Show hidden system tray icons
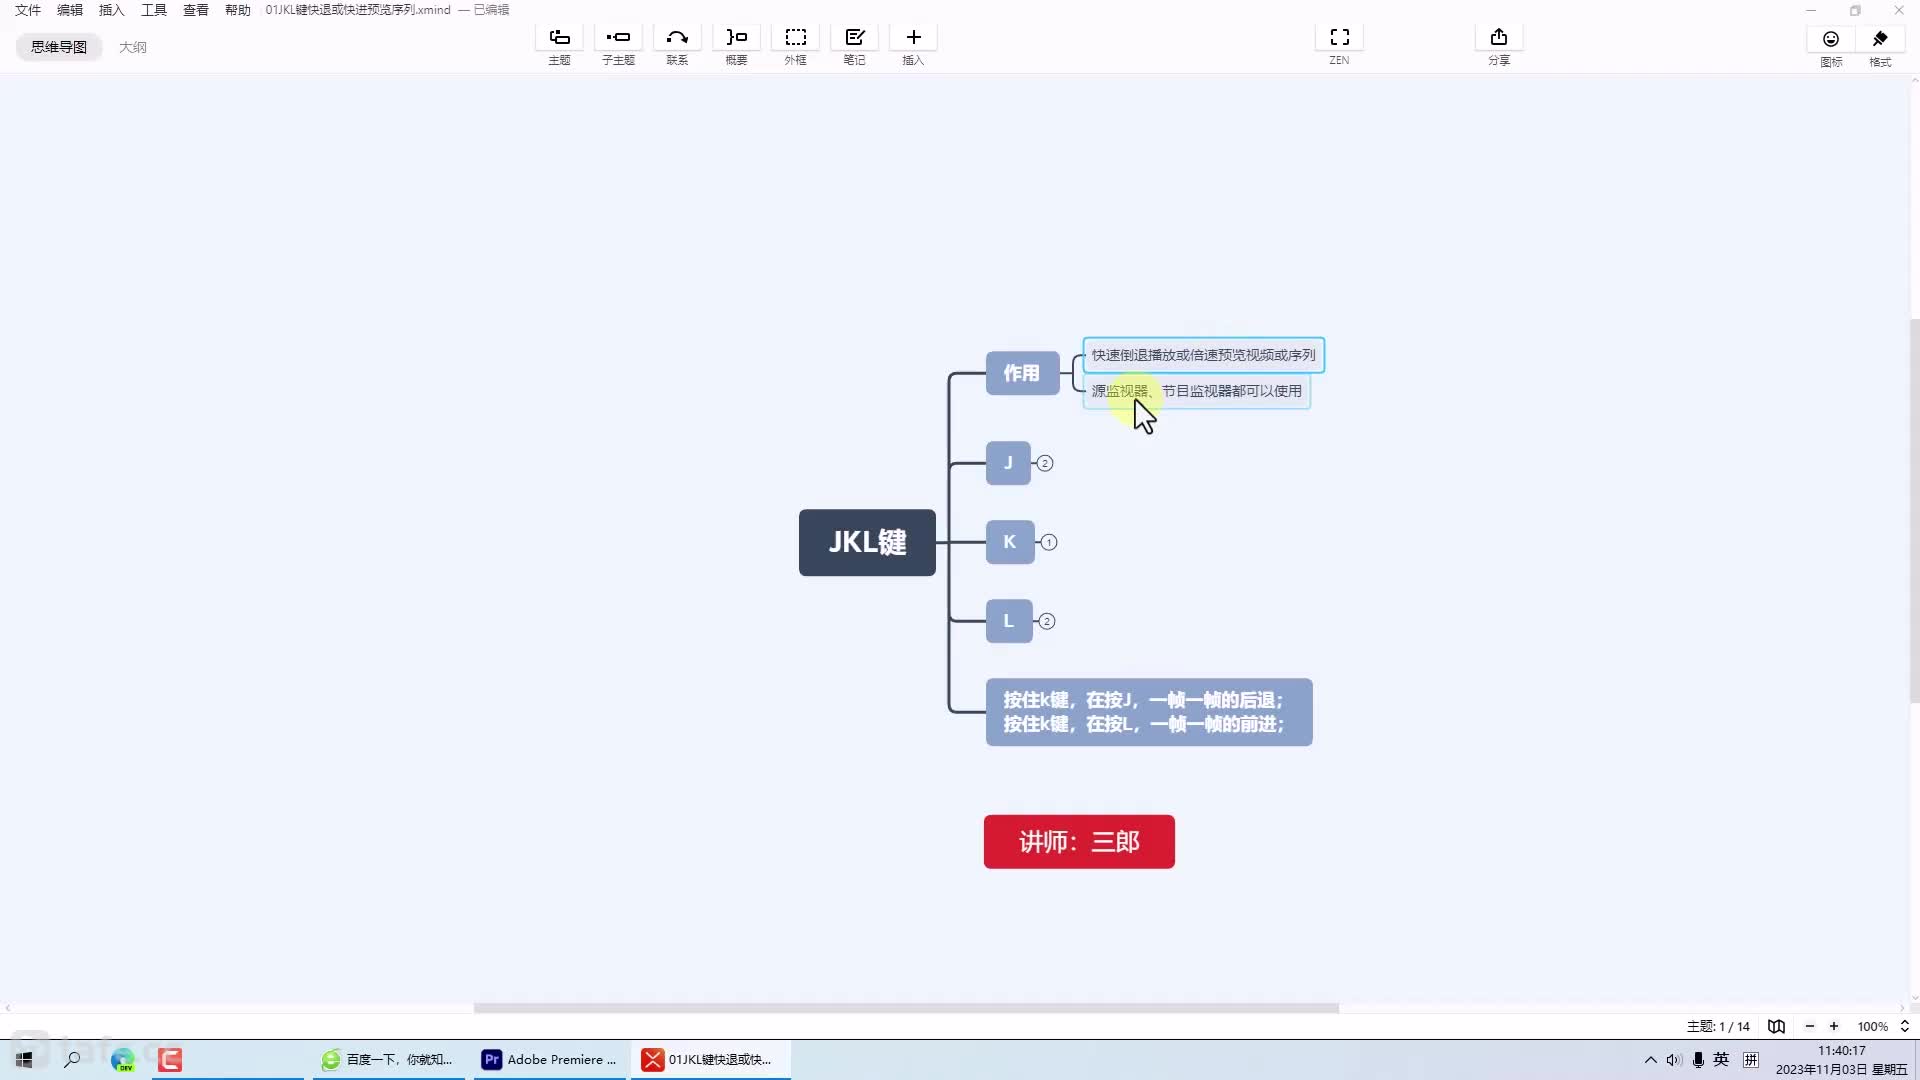This screenshot has height=1080, width=1920. tap(1650, 1060)
